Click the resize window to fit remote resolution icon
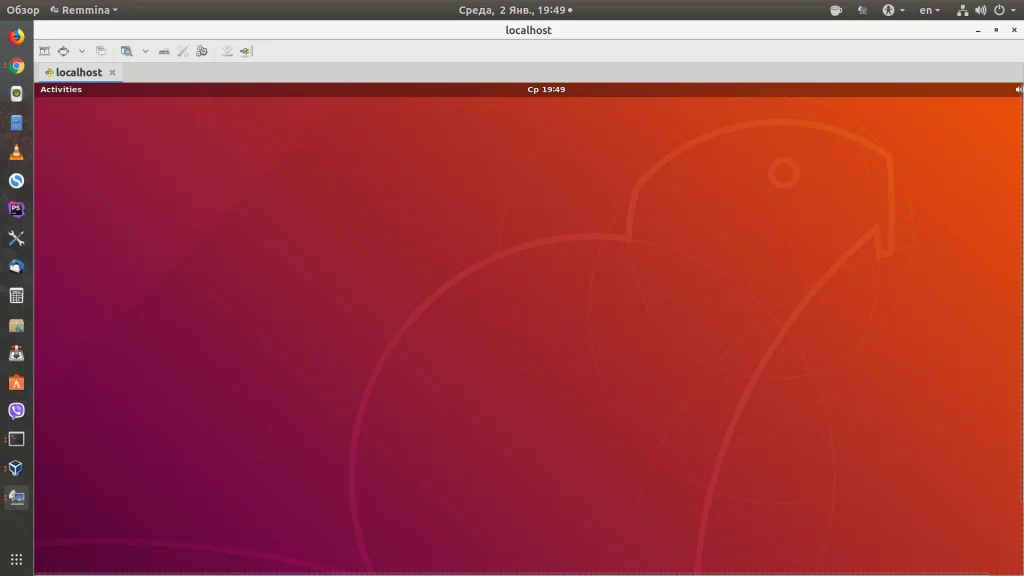The height and width of the screenshot is (576, 1024). pyautogui.click(x=44, y=51)
